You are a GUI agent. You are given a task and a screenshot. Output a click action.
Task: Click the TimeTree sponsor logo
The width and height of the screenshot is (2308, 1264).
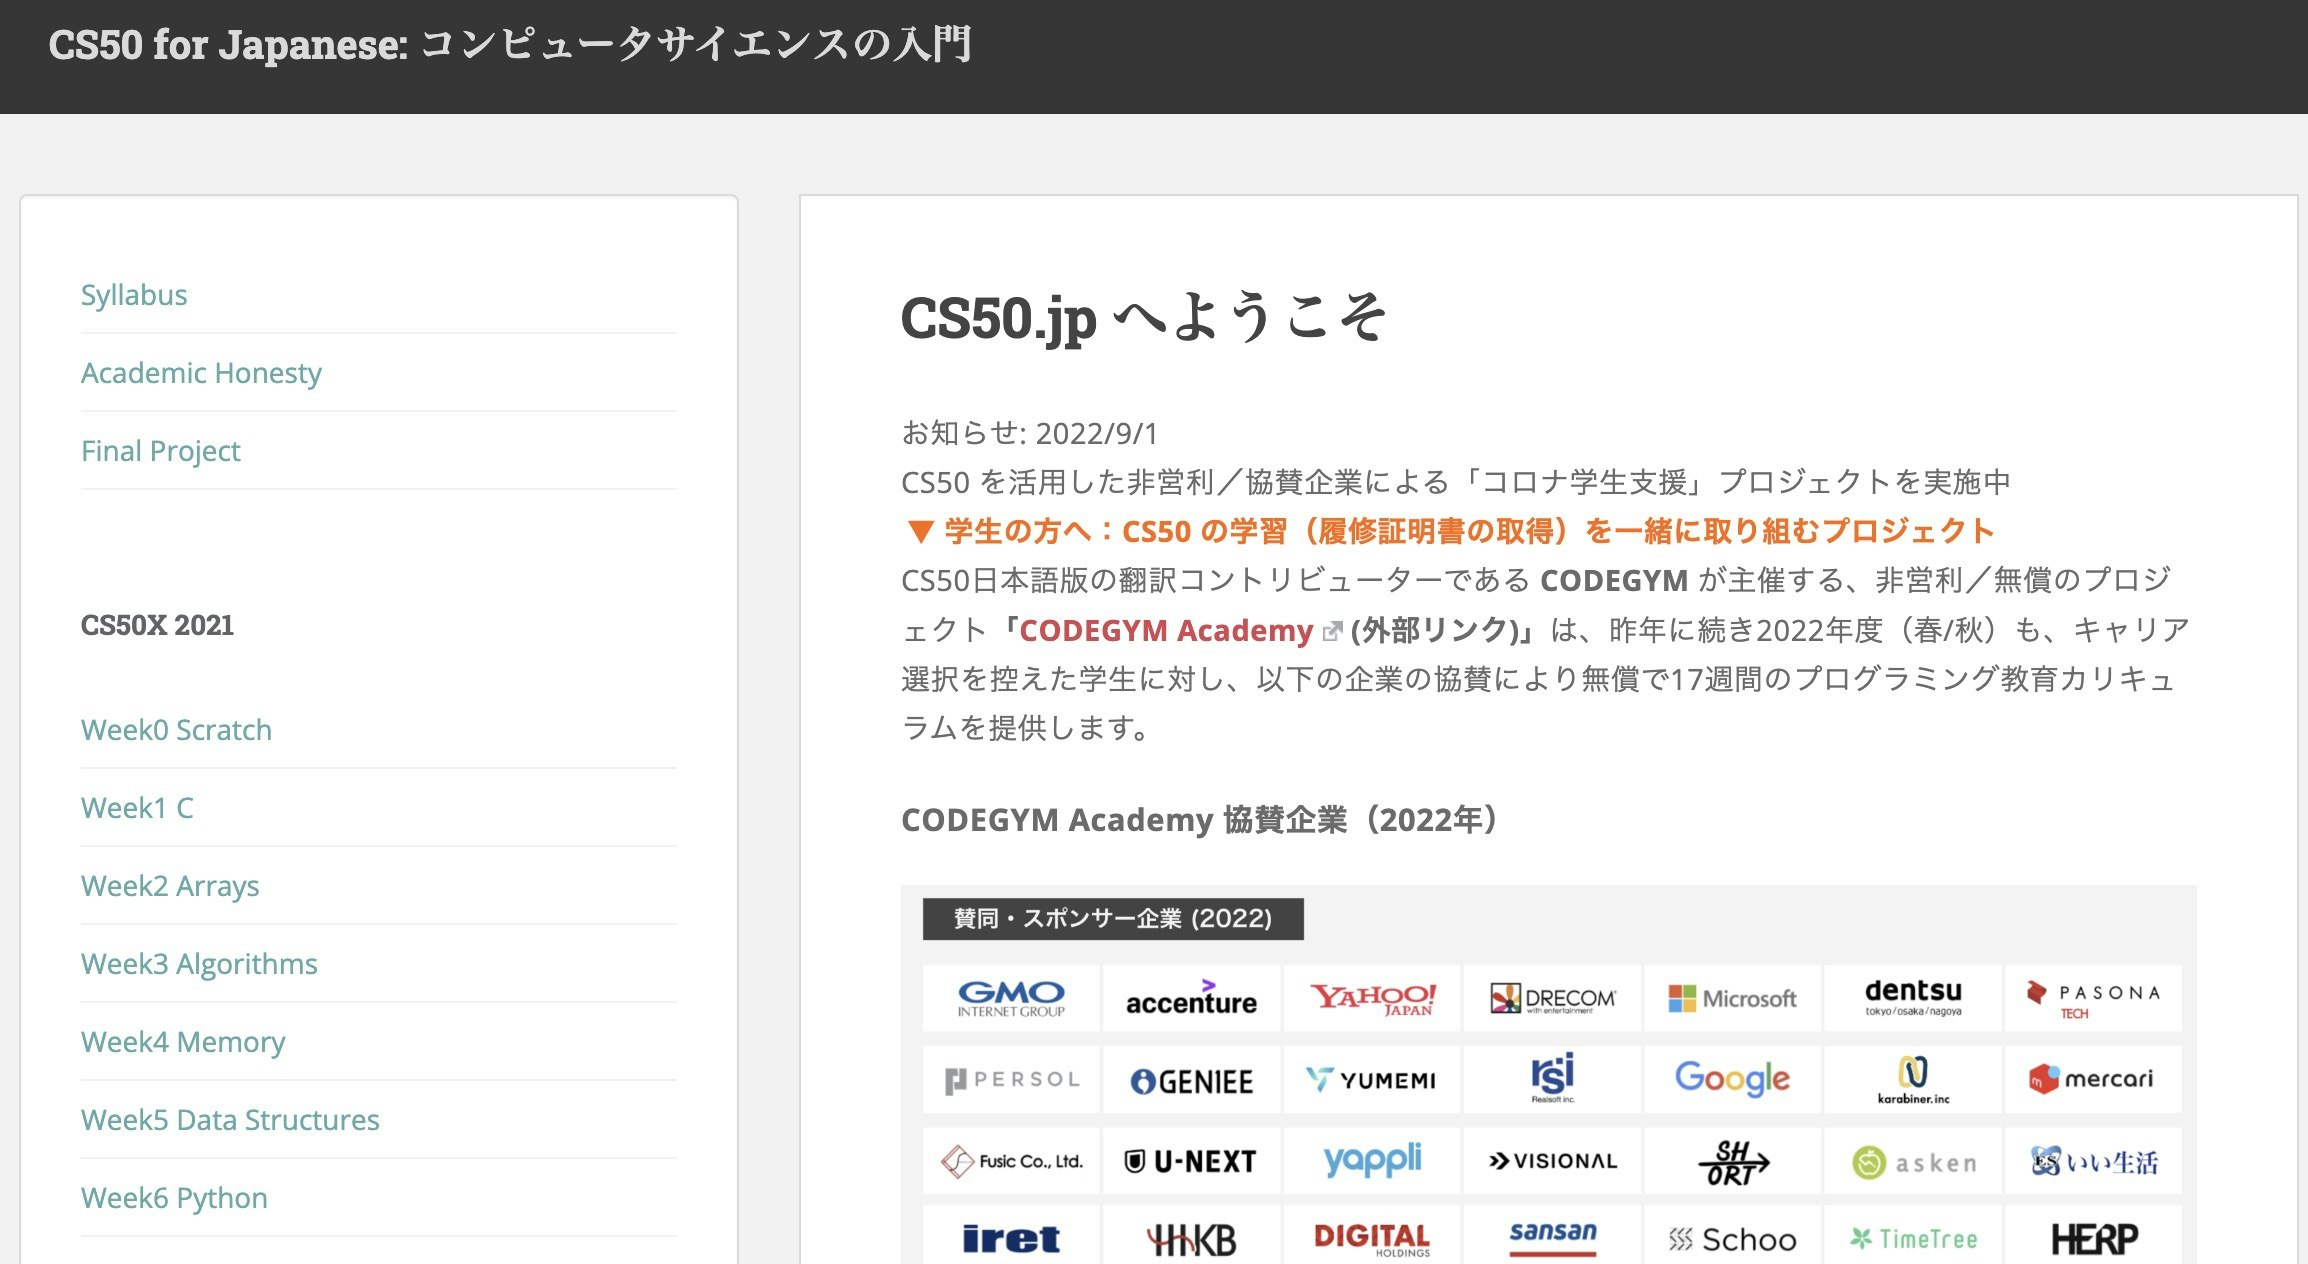(1912, 1238)
